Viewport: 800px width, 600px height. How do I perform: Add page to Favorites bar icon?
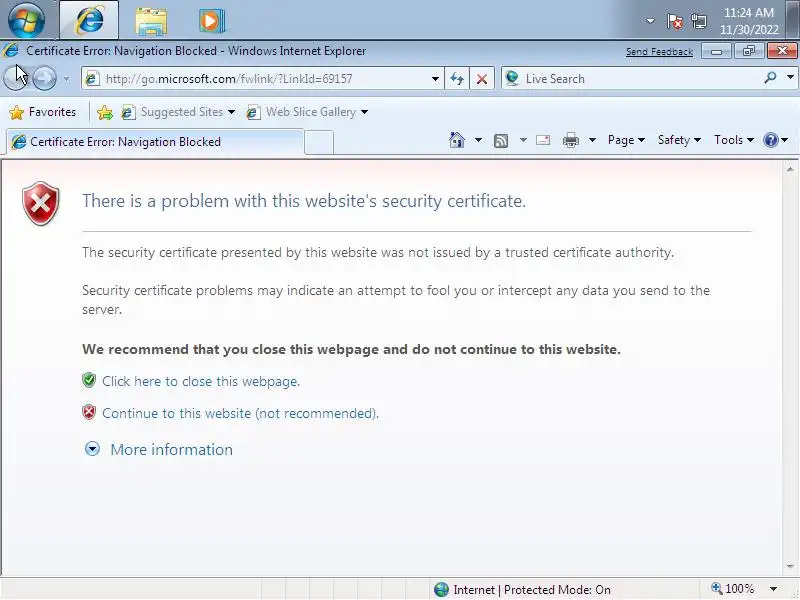point(105,112)
